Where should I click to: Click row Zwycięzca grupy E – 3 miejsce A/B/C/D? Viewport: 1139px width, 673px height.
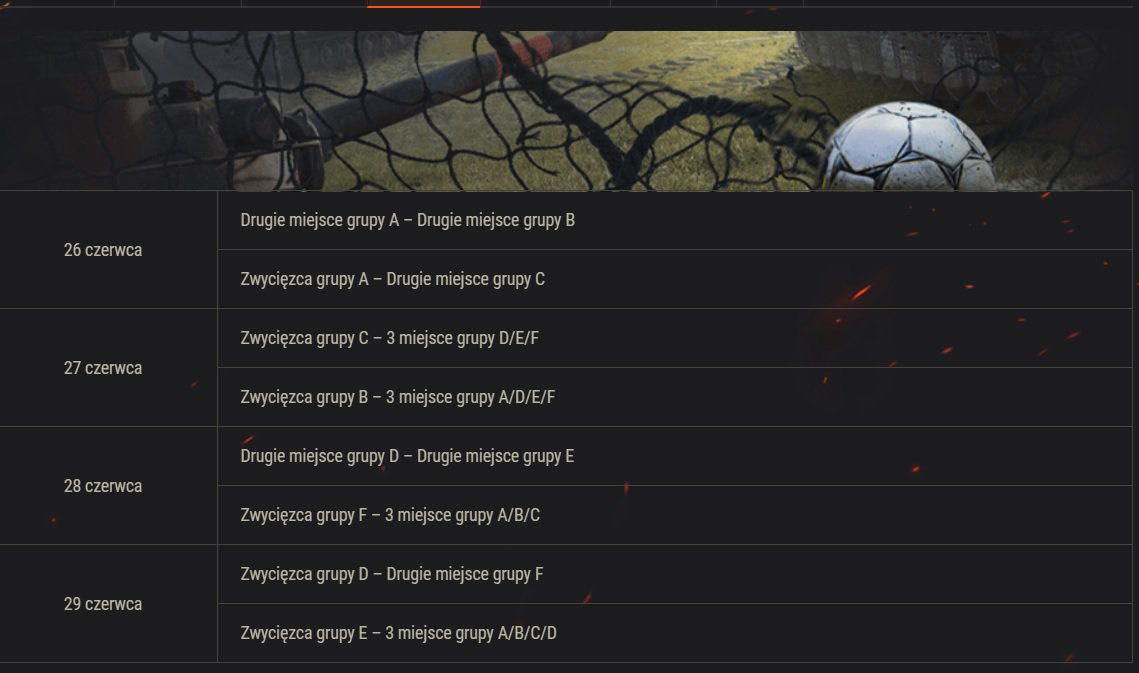pyautogui.click(x=675, y=633)
